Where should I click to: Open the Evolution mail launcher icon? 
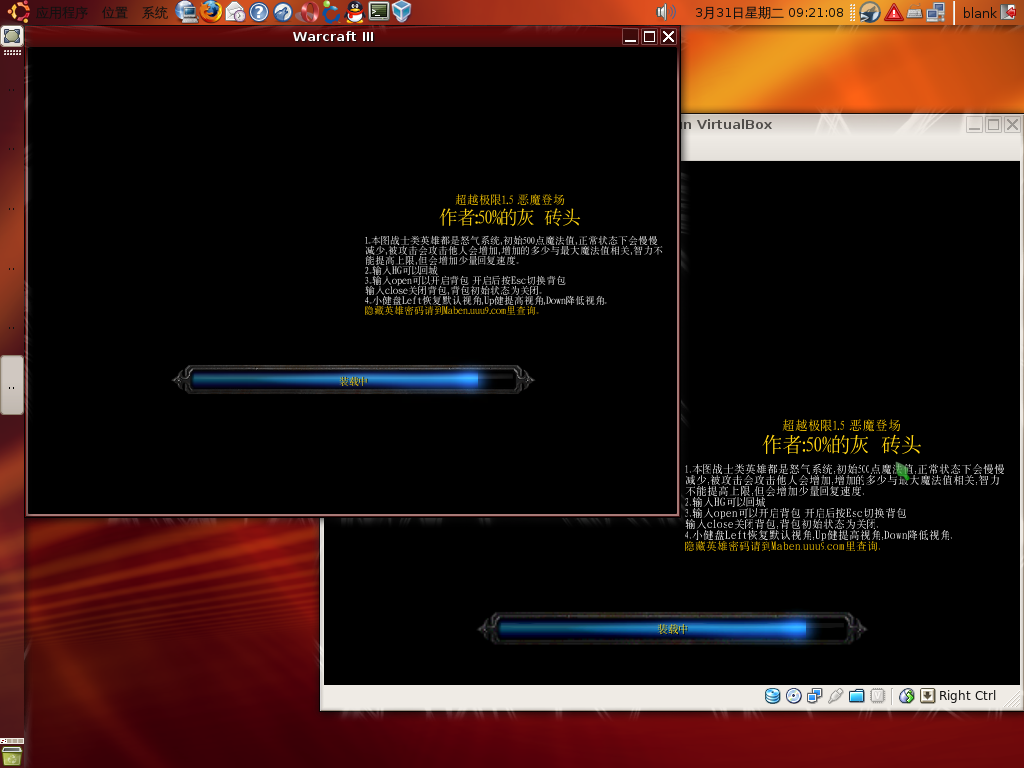click(x=235, y=12)
